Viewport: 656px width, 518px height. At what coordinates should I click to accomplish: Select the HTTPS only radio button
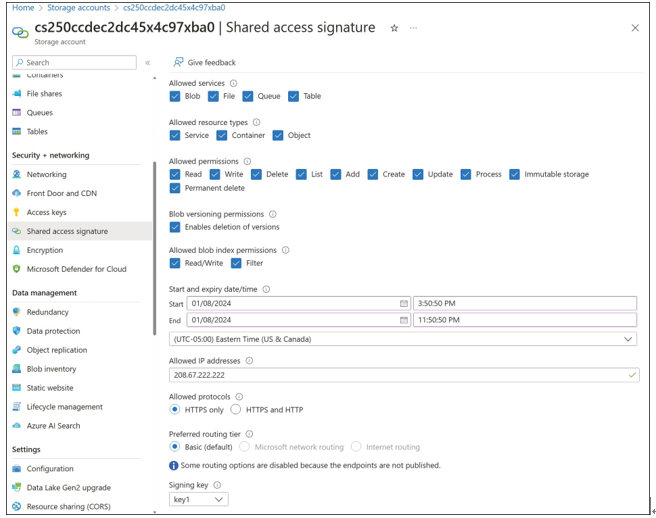tap(175, 409)
